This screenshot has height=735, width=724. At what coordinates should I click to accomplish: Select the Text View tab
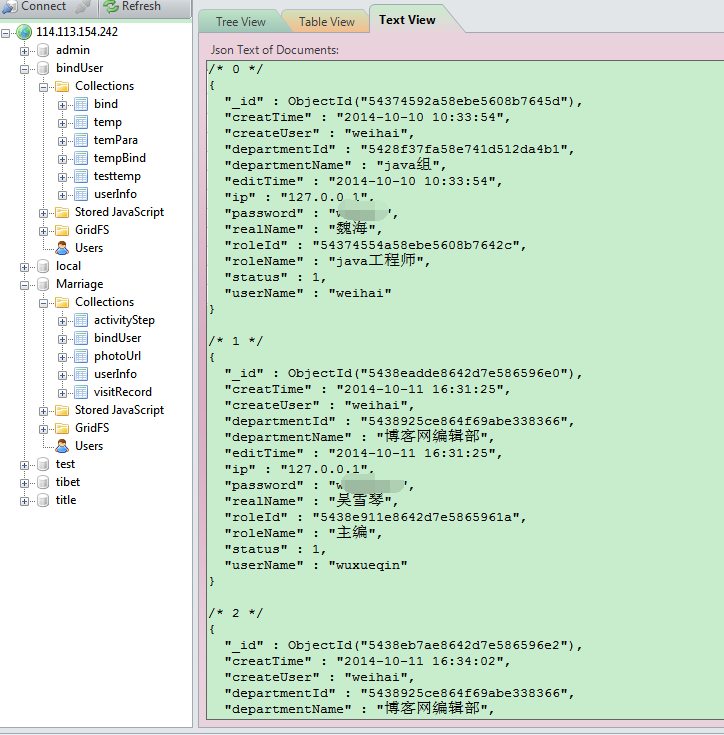pos(407,20)
